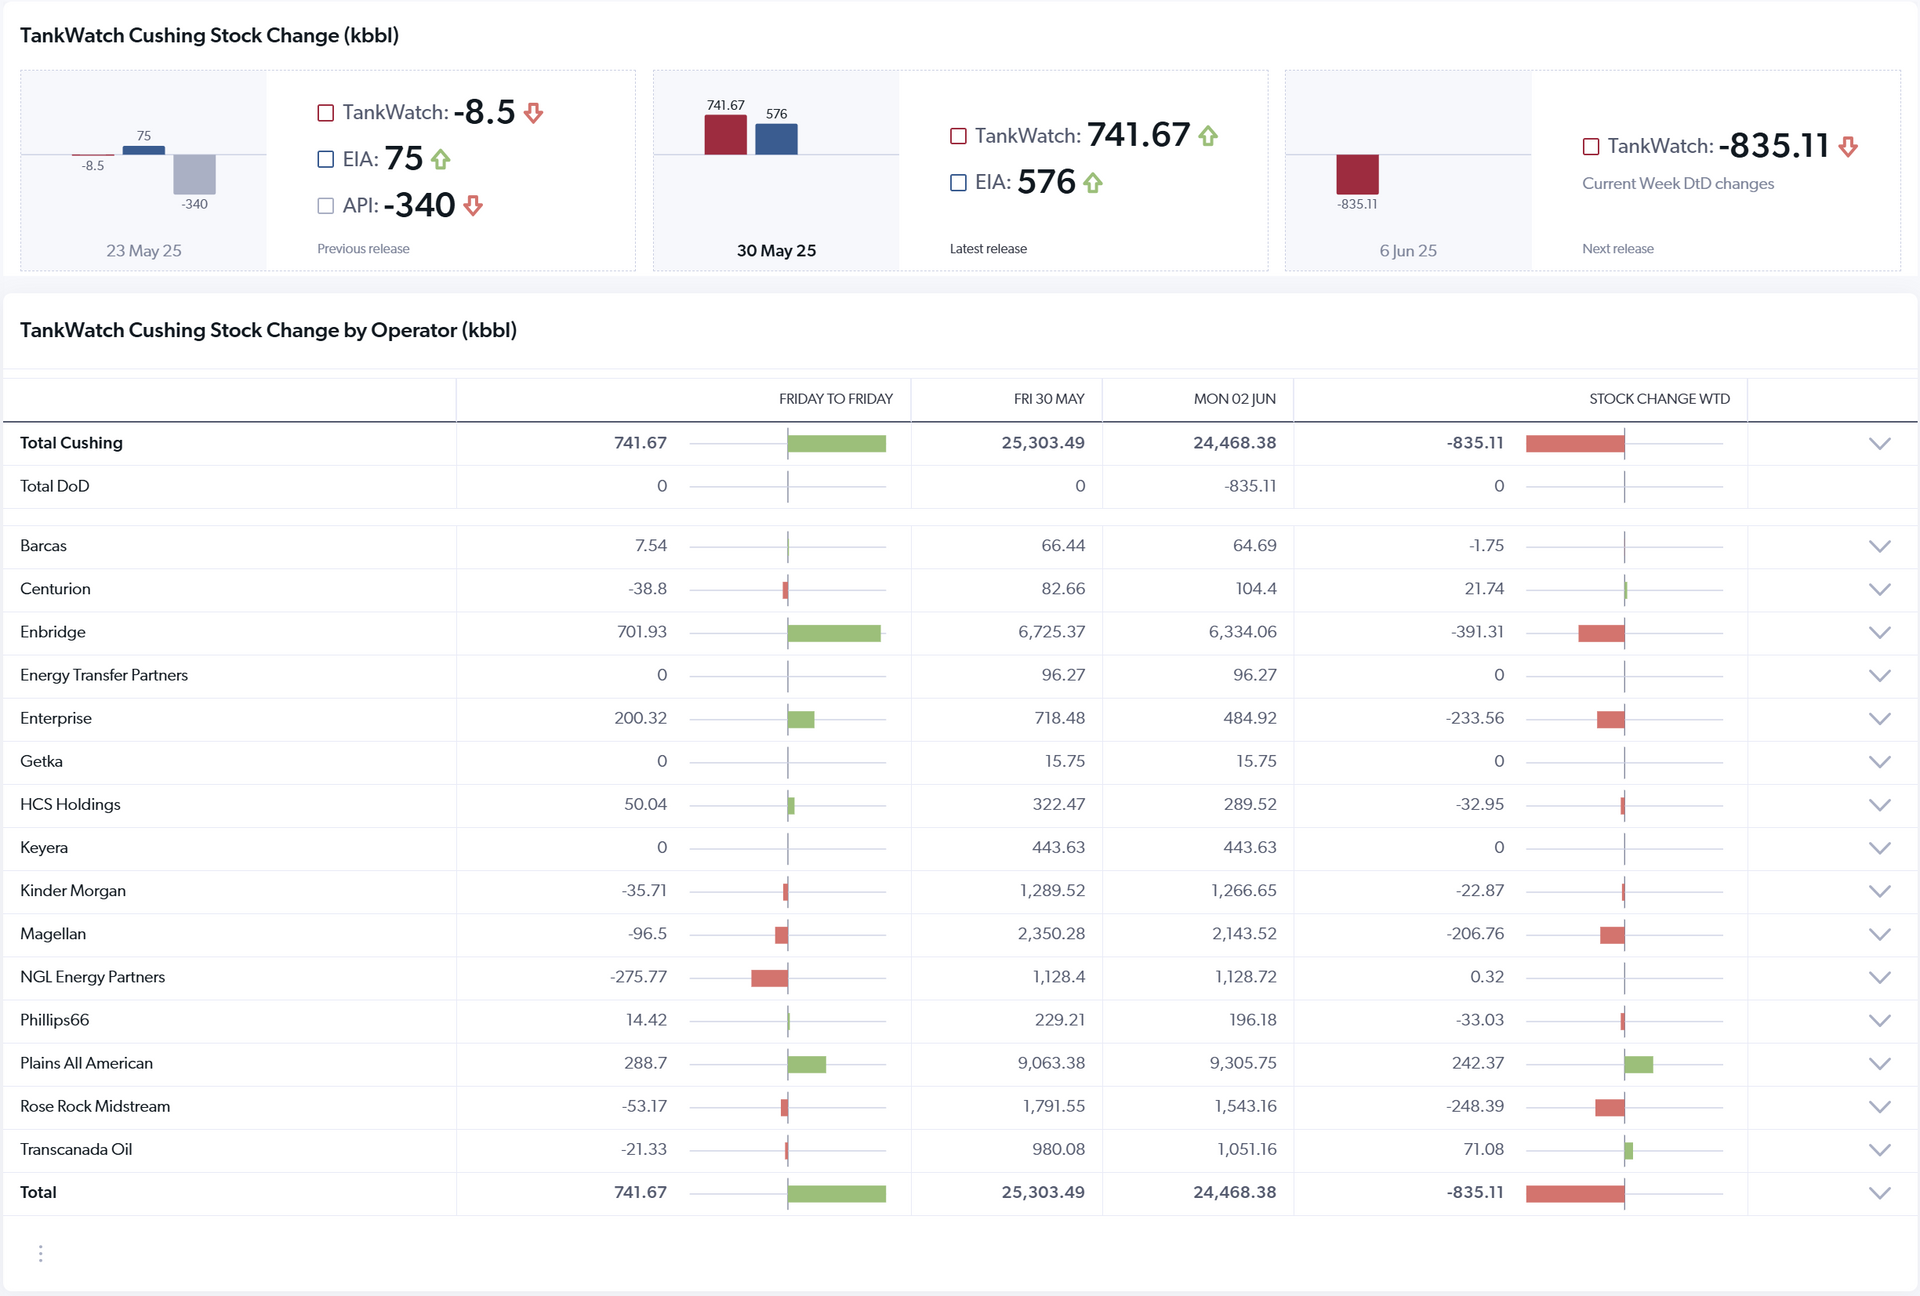Viewport: 1920px width, 1296px height.
Task: Click red down arrow beside TankWatch -835.11
Action: (1848, 147)
